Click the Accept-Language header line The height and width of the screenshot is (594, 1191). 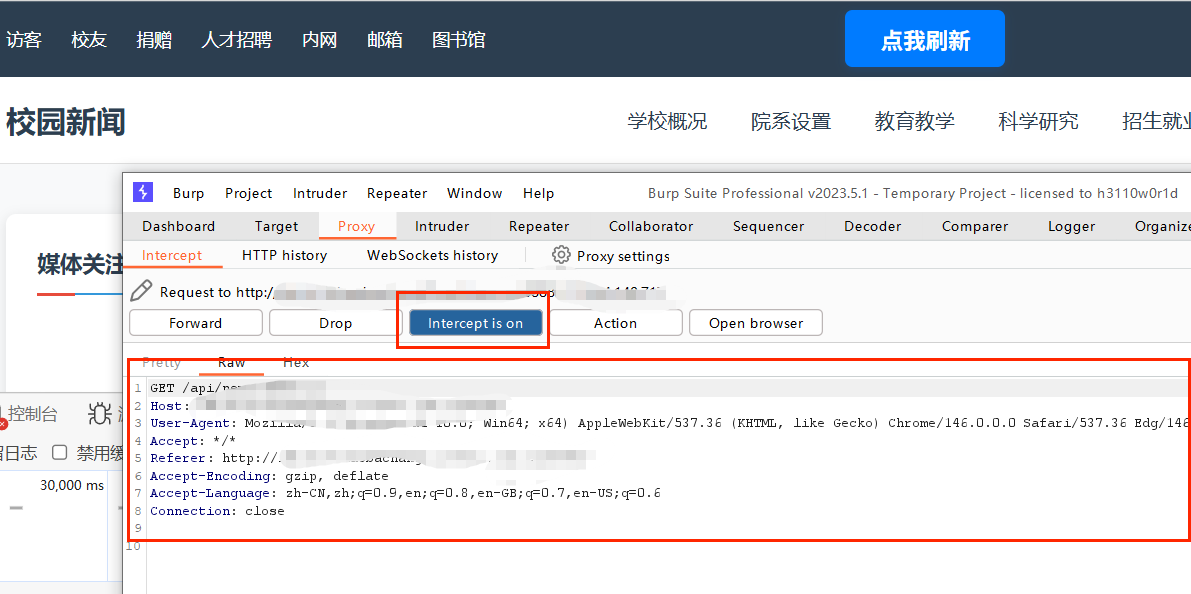point(405,494)
